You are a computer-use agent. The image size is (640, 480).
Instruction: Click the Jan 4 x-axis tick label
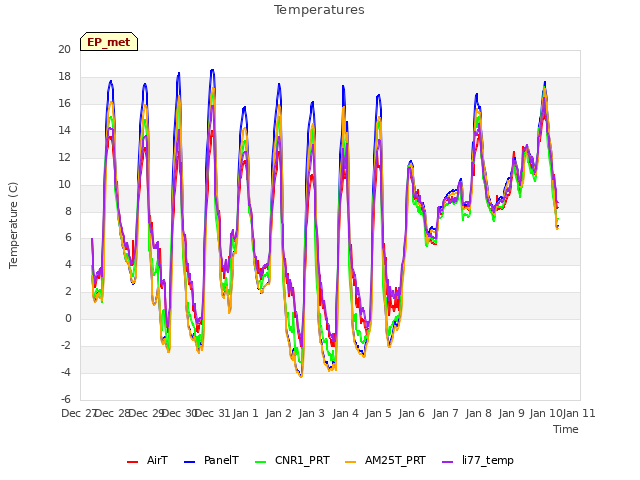coord(345,413)
